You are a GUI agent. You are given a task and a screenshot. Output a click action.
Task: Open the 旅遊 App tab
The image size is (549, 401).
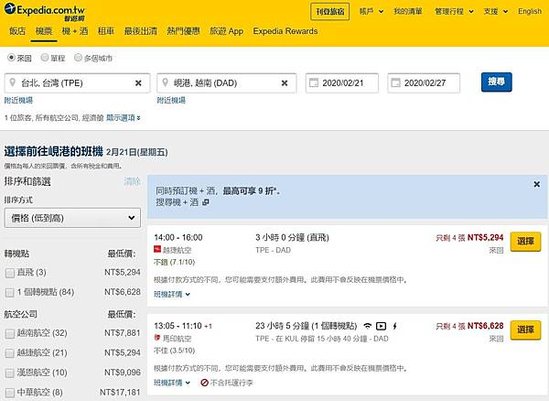click(226, 31)
